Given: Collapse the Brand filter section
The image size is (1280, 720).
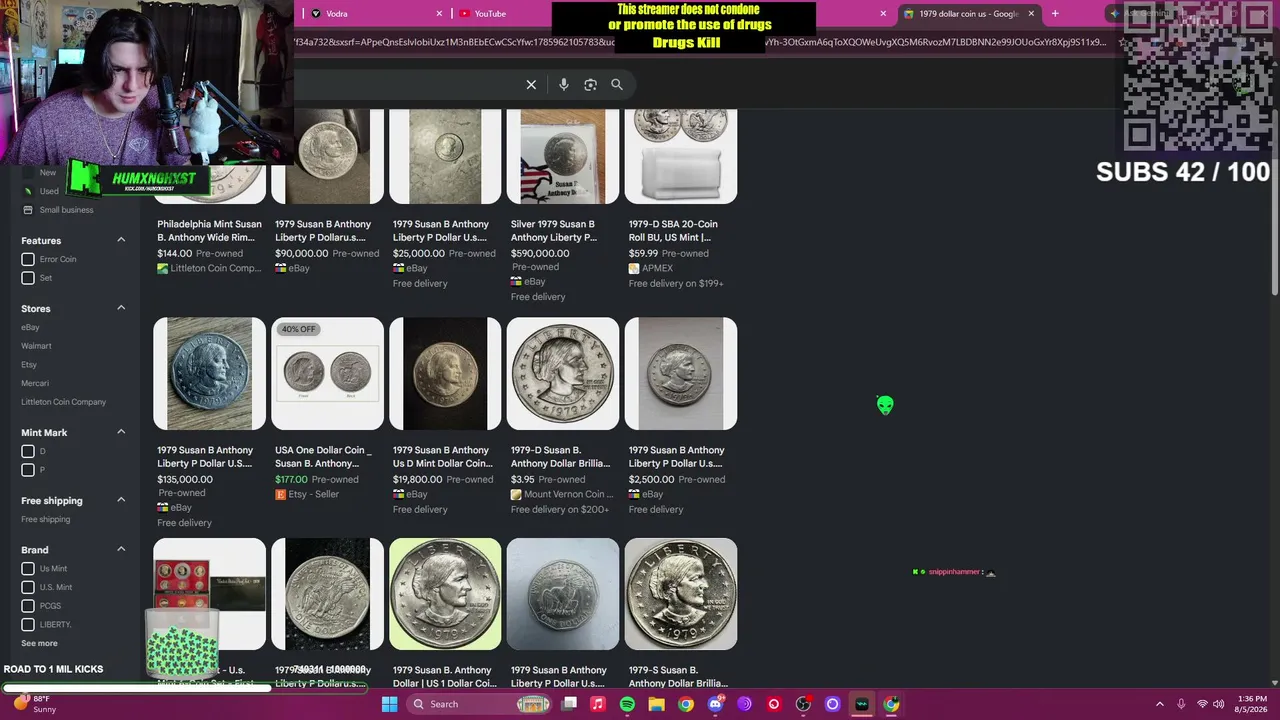Looking at the screenshot, I should point(121,549).
